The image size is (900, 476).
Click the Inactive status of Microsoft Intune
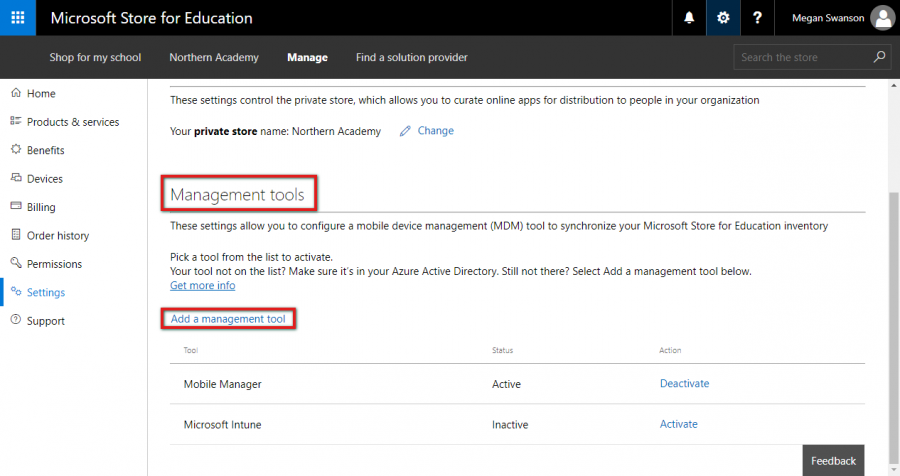coord(510,425)
